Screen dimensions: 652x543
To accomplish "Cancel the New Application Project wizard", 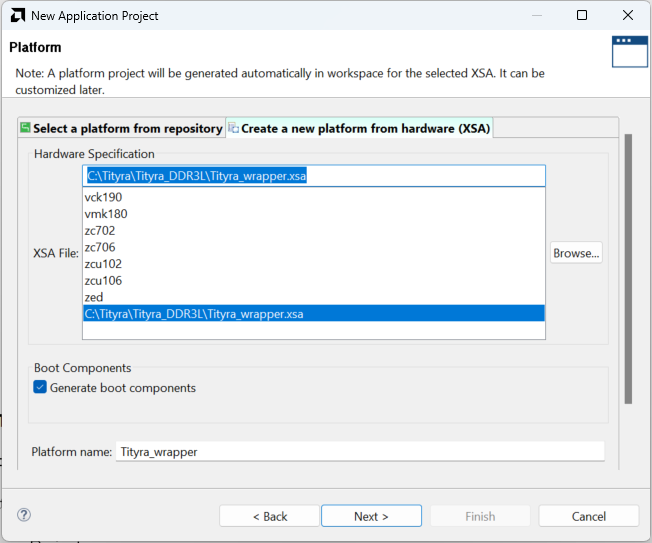I will click(x=588, y=516).
